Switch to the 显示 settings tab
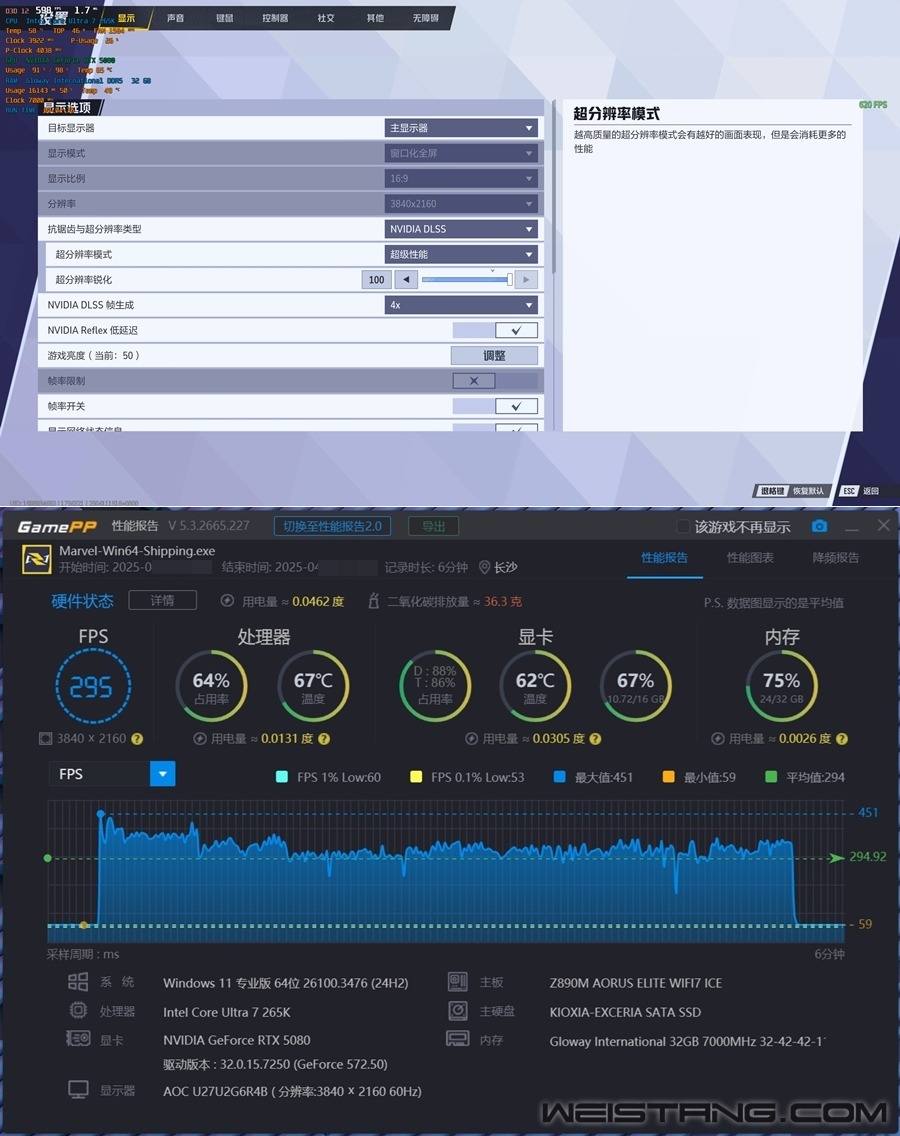Viewport: 900px width, 1136px height. tap(126, 18)
